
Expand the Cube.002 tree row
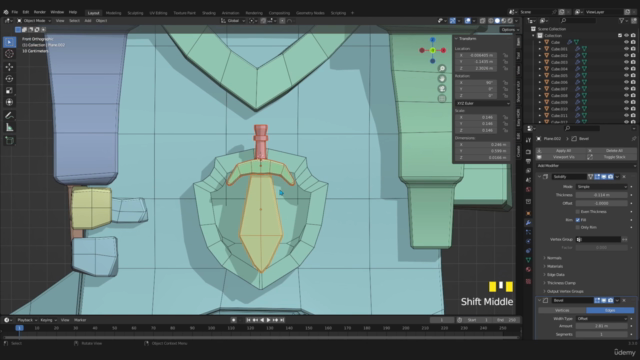pyautogui.click(x=540, y=56)
